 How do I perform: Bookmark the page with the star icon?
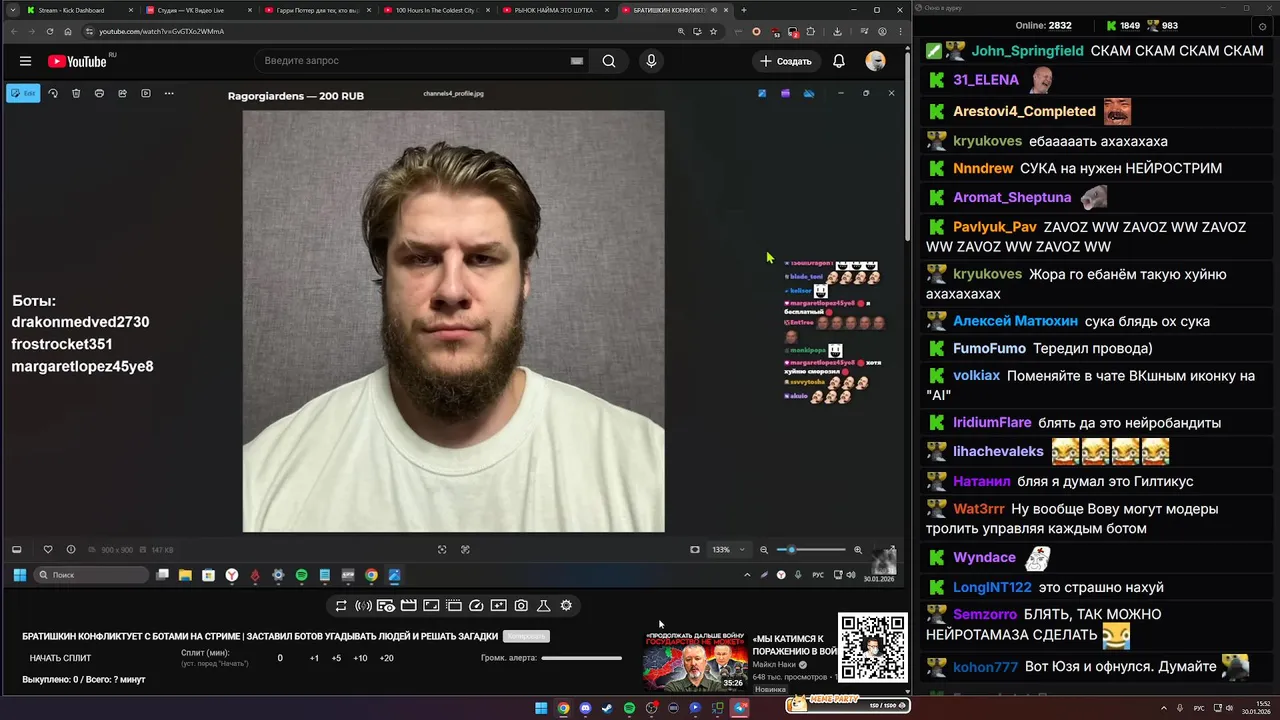(x=713, y=31)
